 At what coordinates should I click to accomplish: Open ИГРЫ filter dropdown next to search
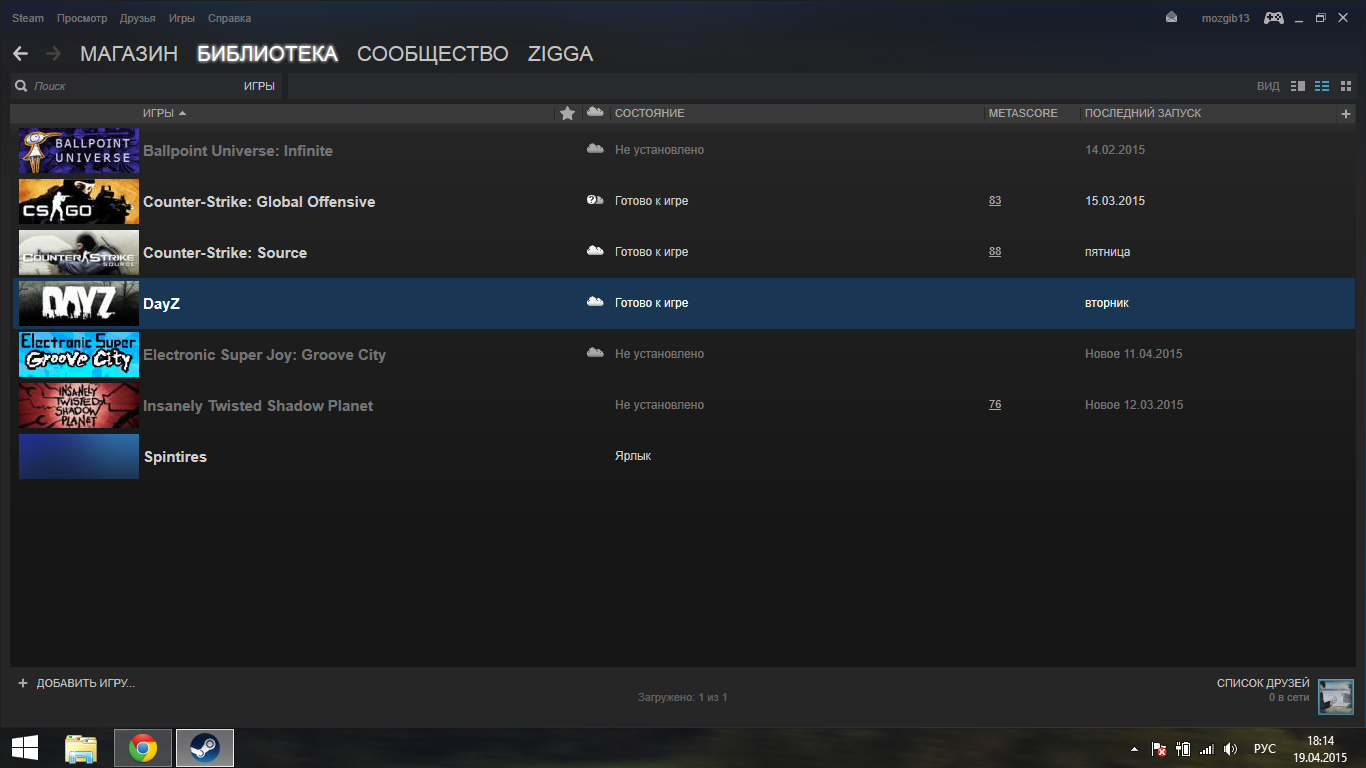(259, 86)
